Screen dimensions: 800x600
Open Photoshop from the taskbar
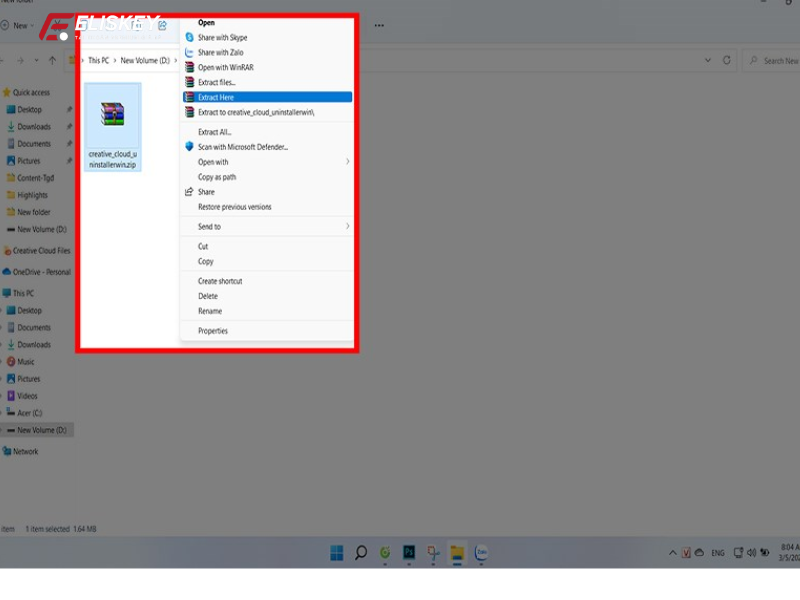pos(410,551)
